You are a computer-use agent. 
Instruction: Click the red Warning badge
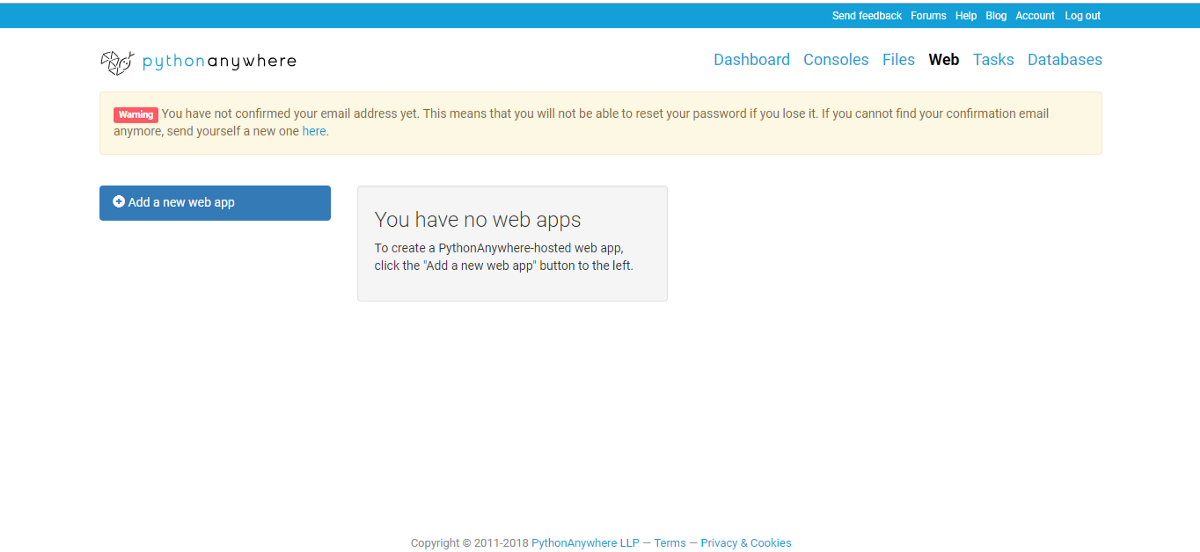pyautogui.click(x=136, y=114)
